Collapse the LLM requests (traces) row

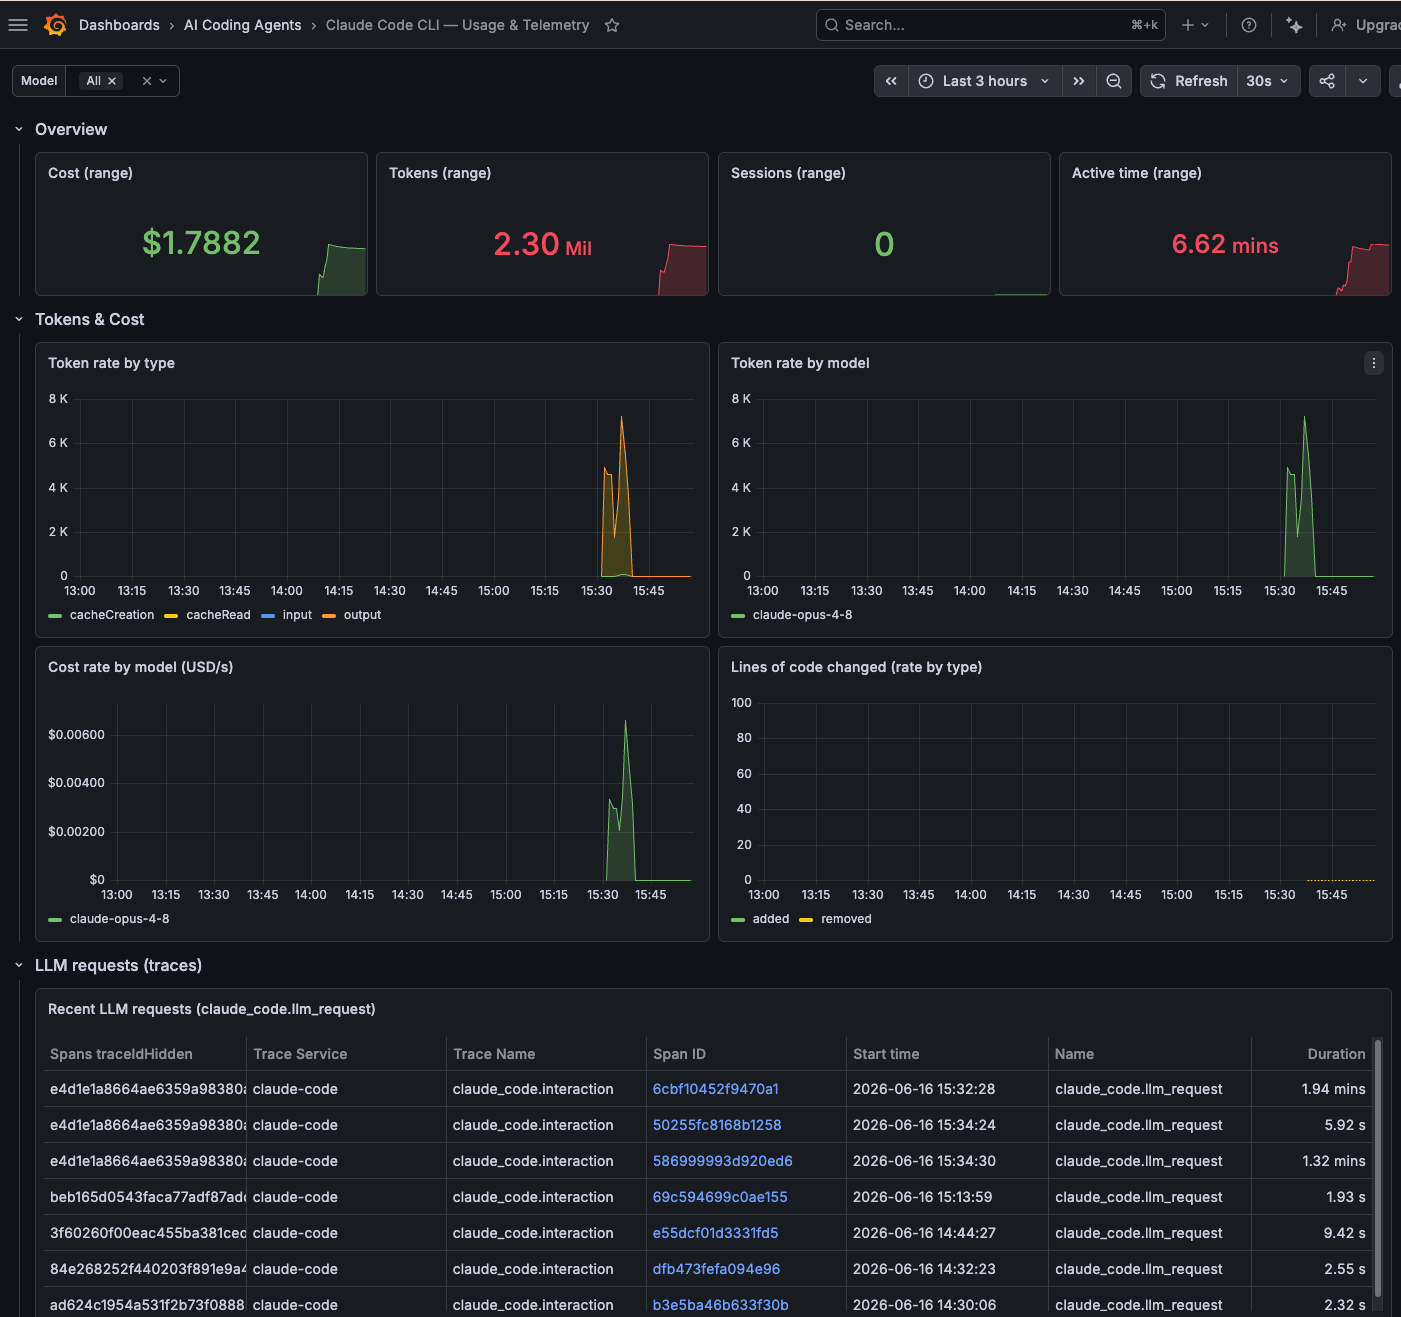click(19, 965)
